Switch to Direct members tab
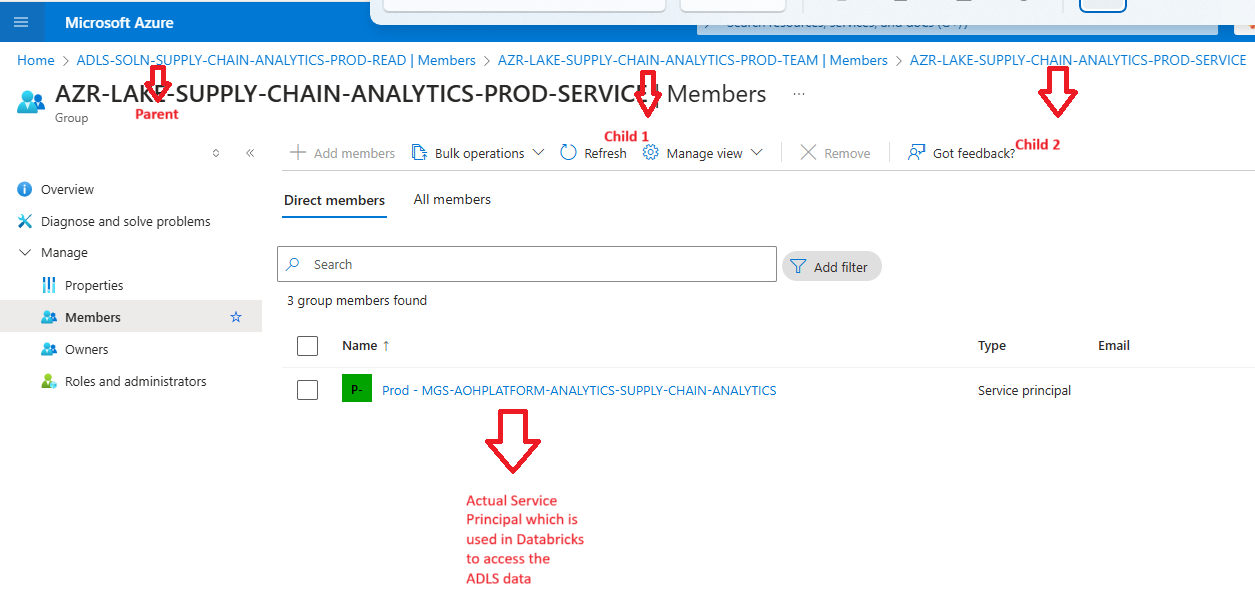 coord(334,200)
